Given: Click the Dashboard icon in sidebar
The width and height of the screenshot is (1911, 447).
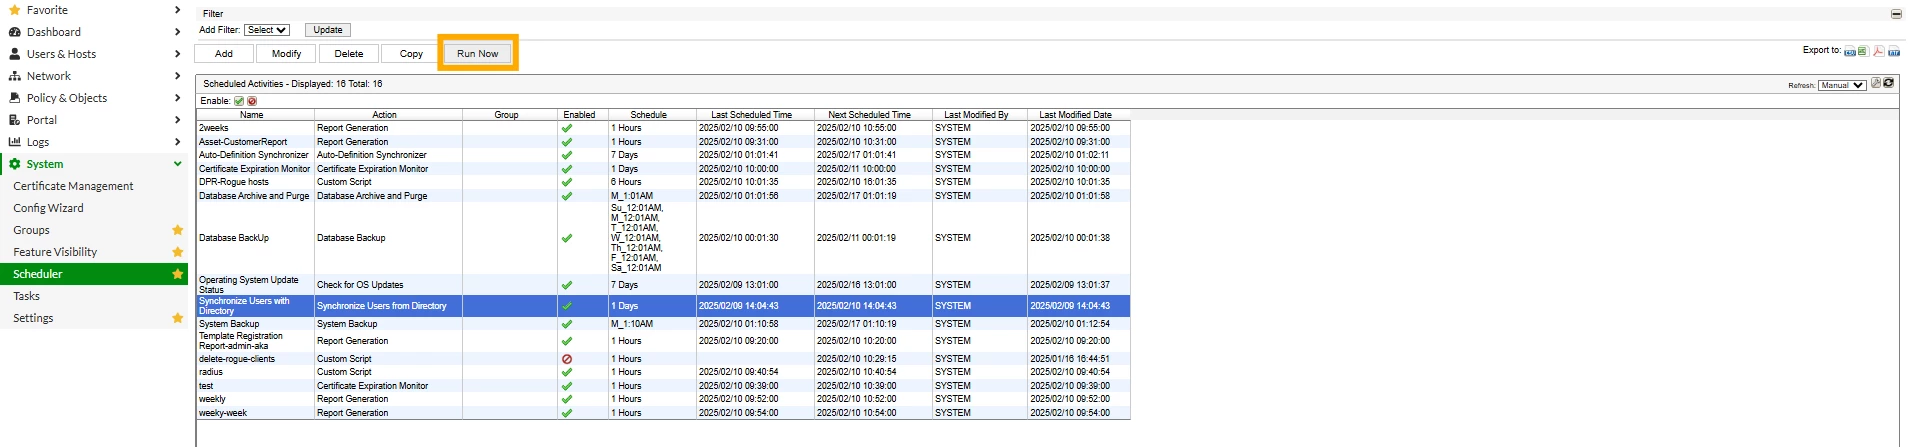Looking at the screenshot, I should tap(15, 32).
